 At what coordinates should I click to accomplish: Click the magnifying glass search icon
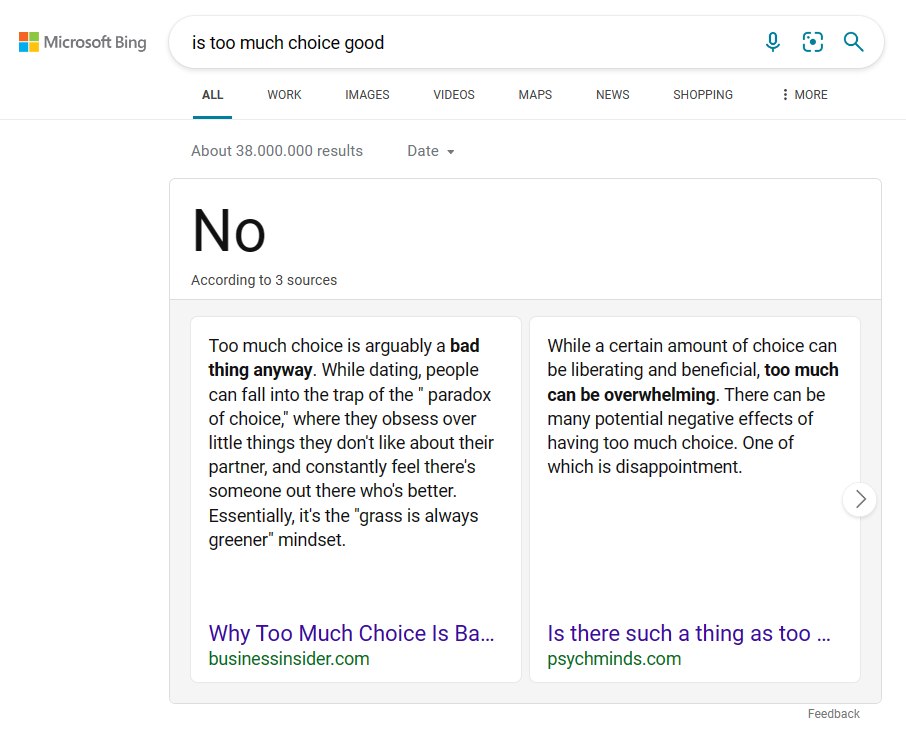coord(853,42)
